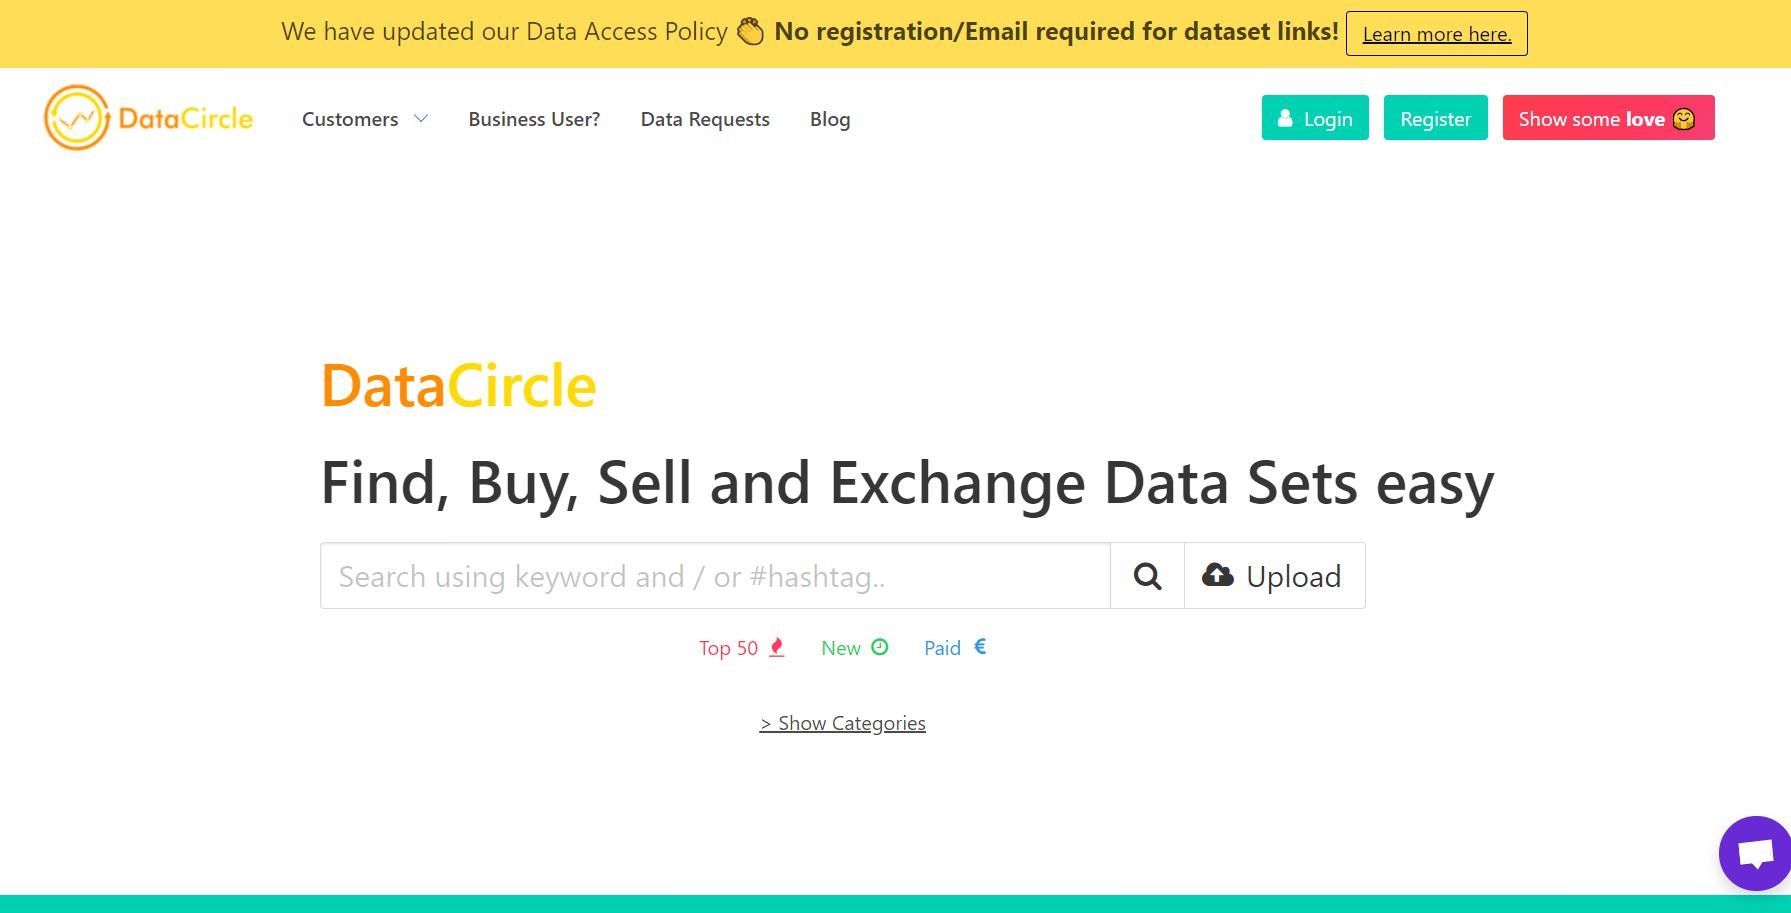Click the keyword or hashtag search field
Image resolution: width=1791 pixels, height=913 pixels.
click(715, 576)
